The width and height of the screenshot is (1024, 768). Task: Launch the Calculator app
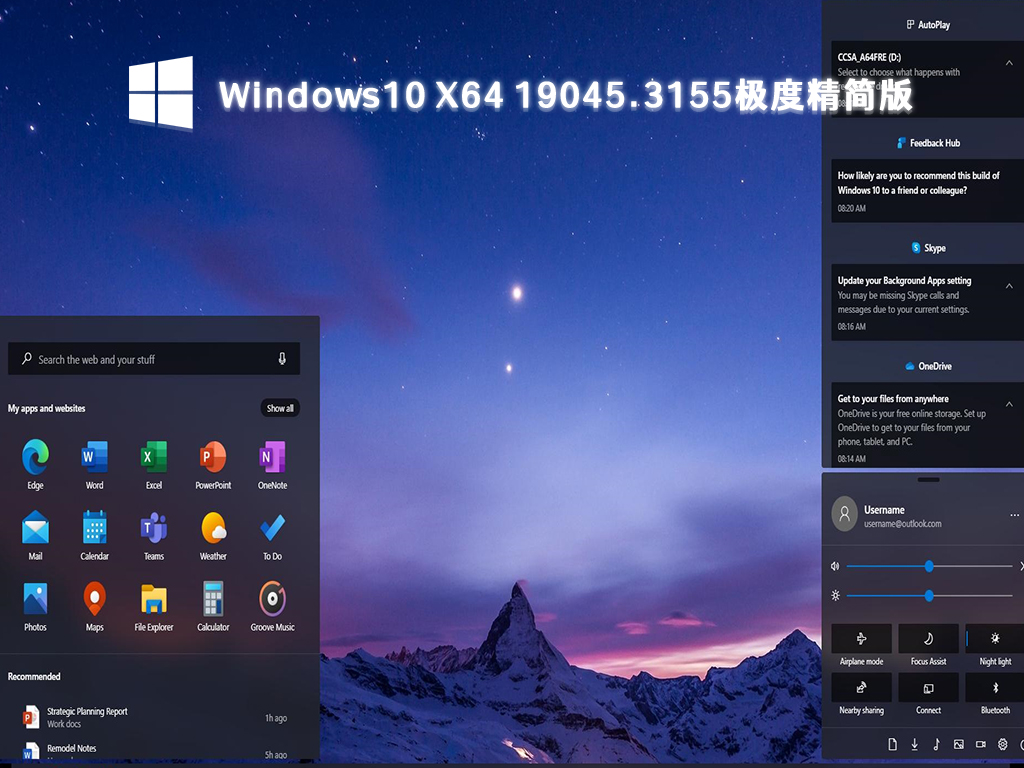coord(213,606)
